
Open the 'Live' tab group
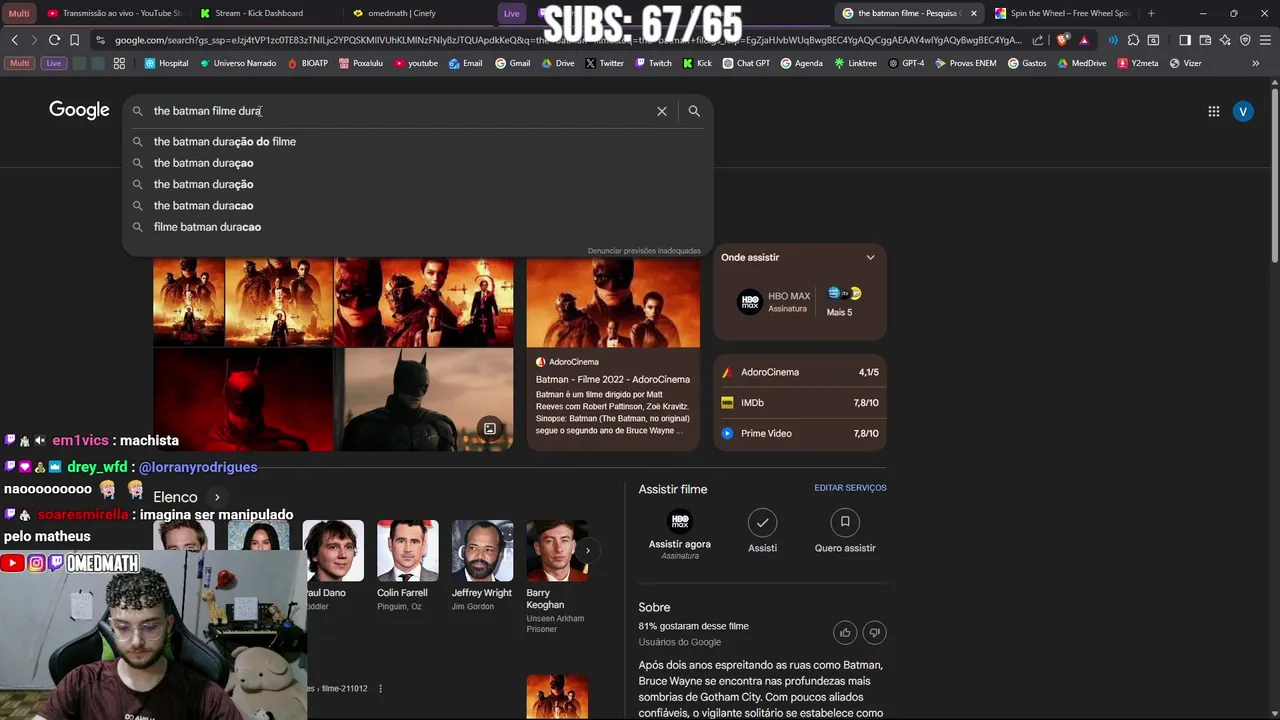click(x=511, y=13)
